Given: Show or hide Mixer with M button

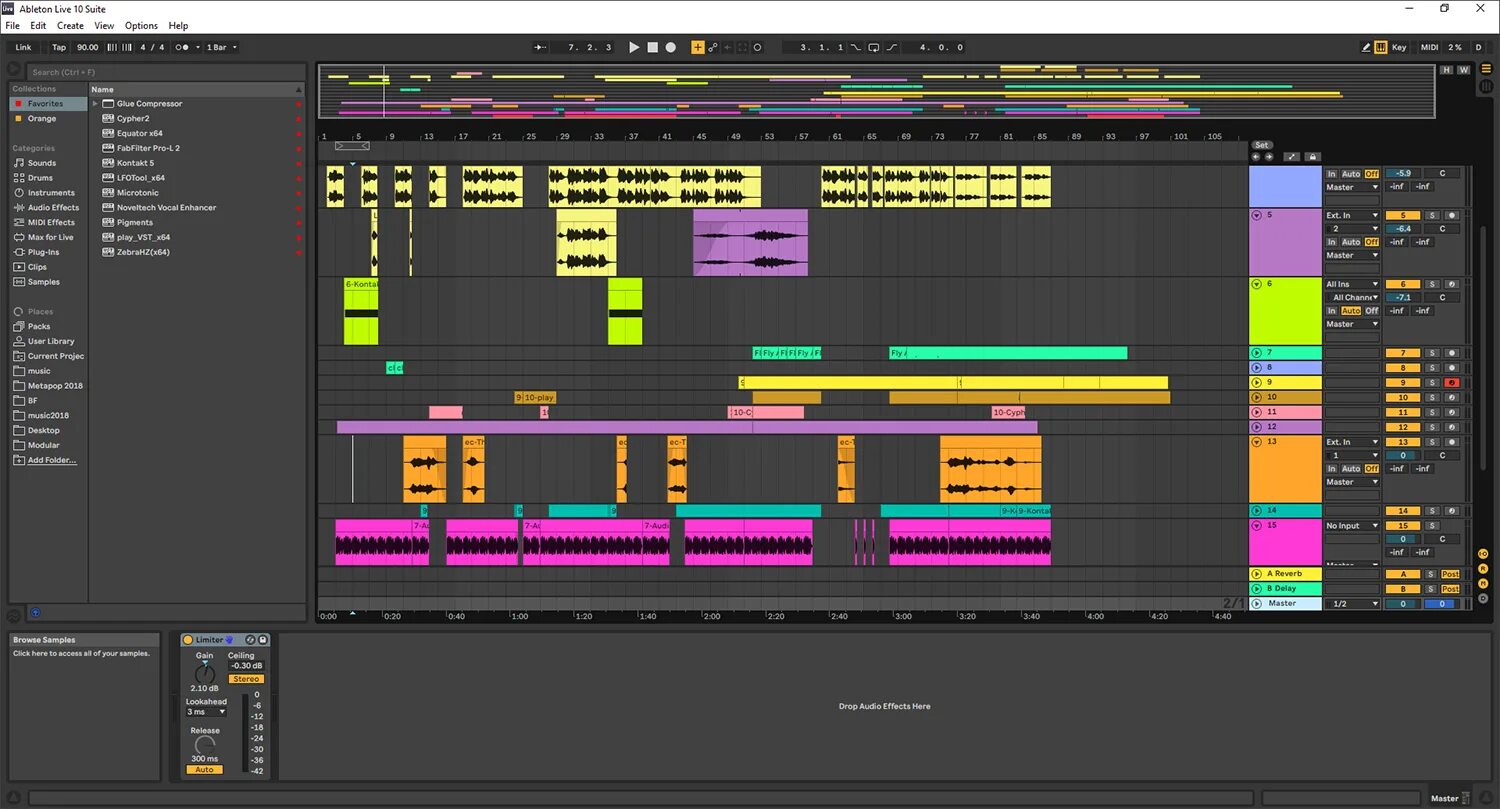Looking at the screenshot, I should pos(1483,583).
